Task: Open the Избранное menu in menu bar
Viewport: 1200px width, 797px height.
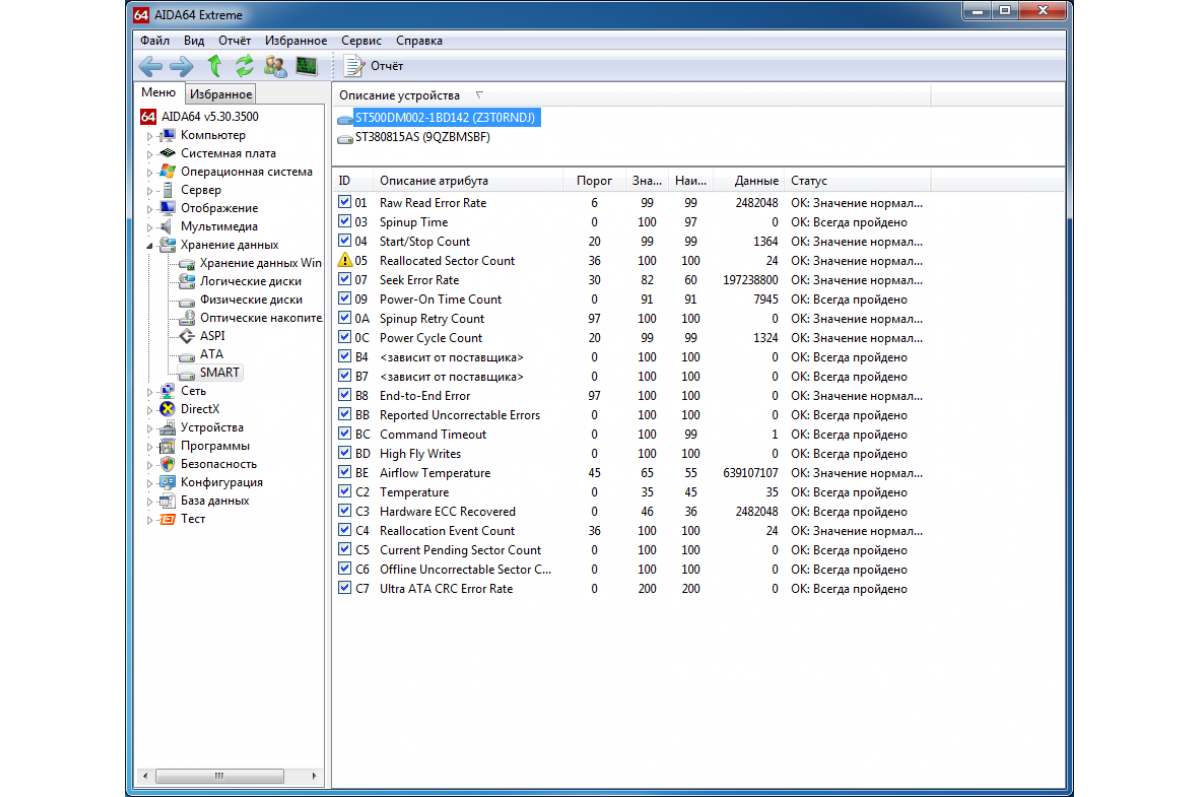Action: pos(296,41)
